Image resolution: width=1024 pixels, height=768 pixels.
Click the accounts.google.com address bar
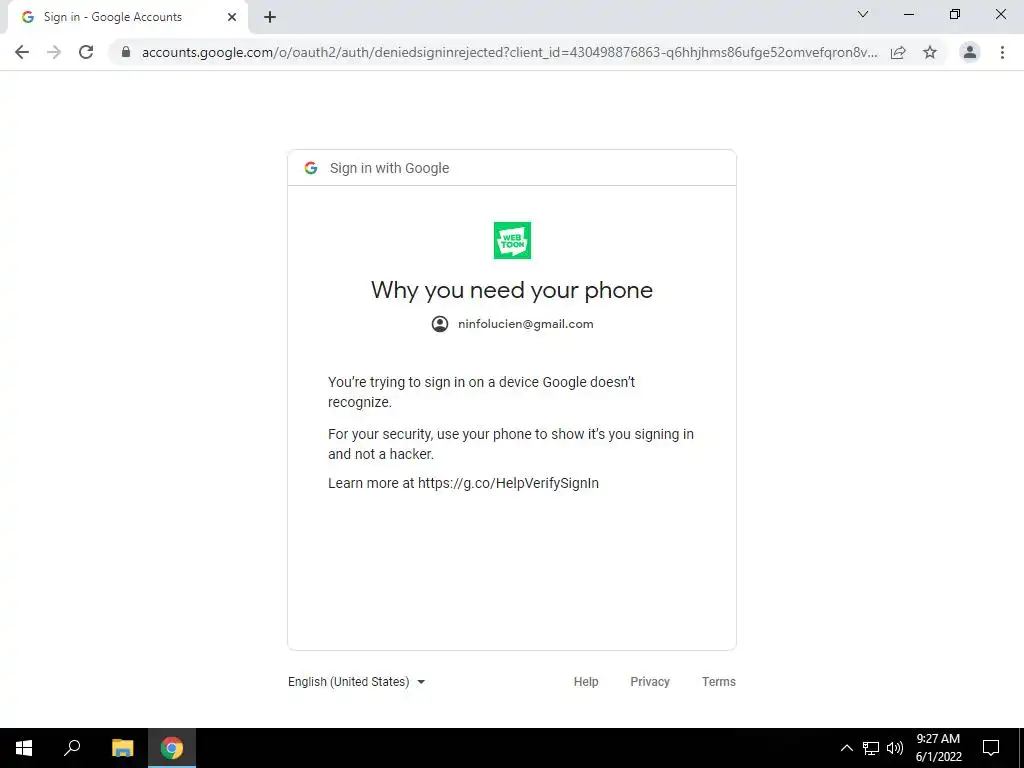(x=509, y=52)
